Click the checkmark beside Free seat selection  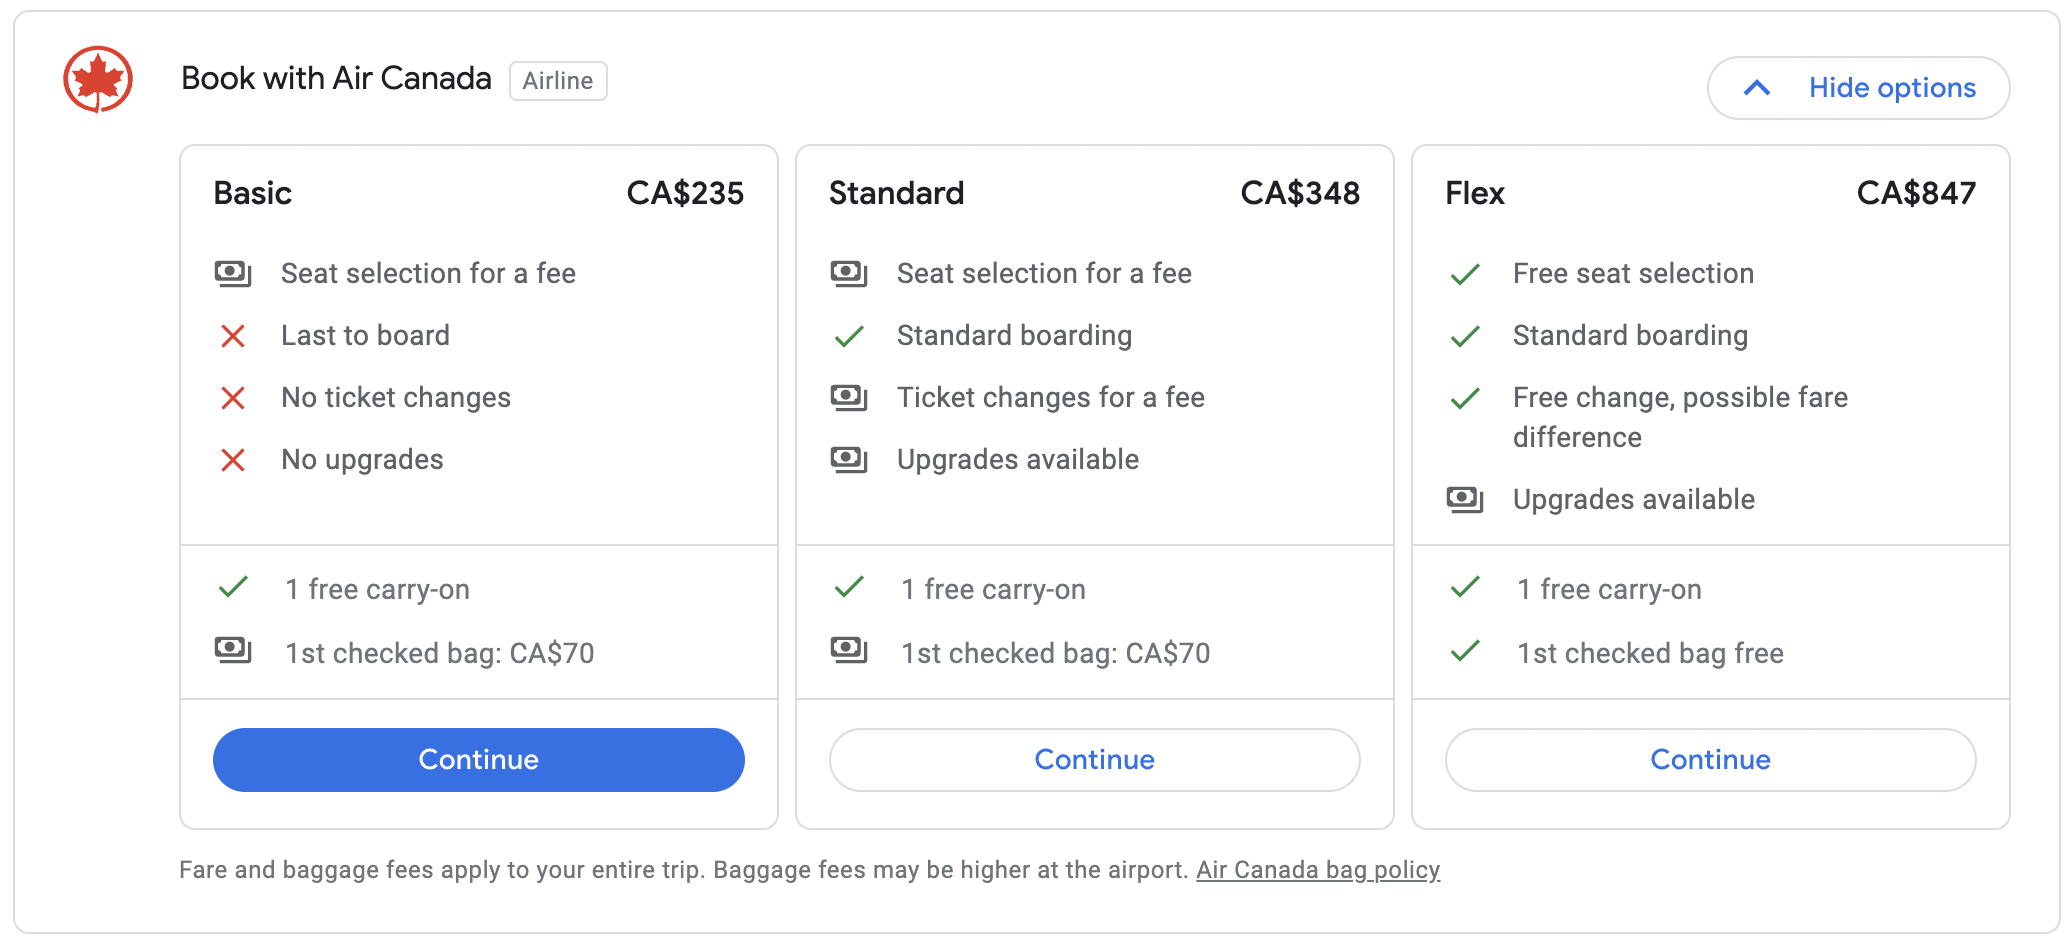[1465, 274]
